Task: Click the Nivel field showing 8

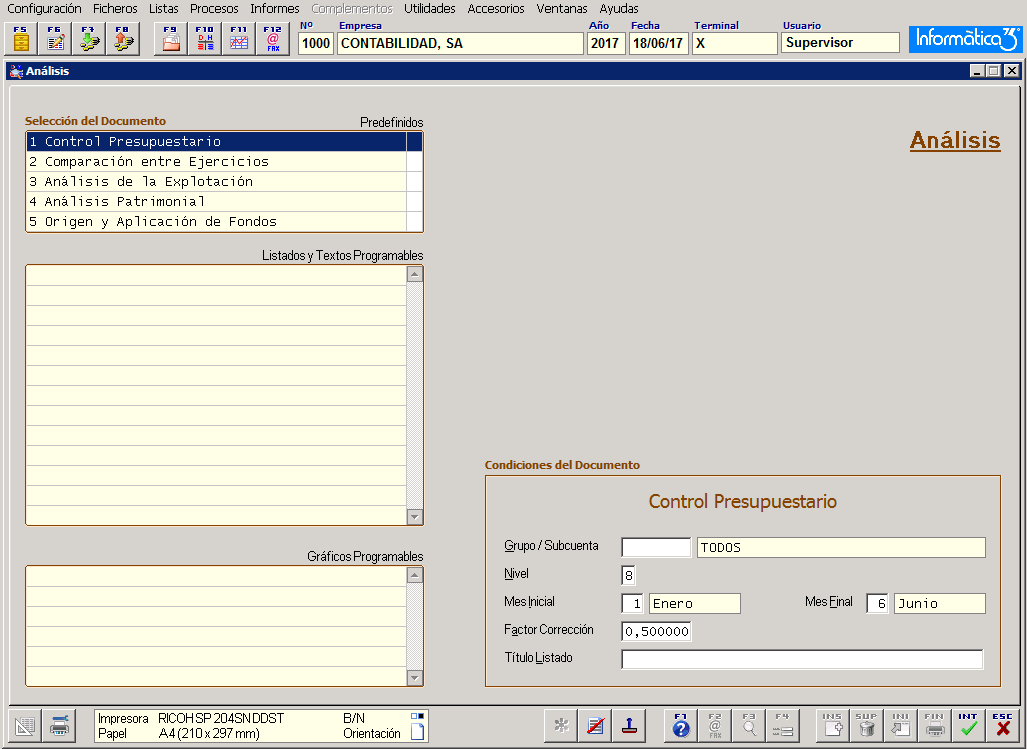Action: tap(628, 575)
